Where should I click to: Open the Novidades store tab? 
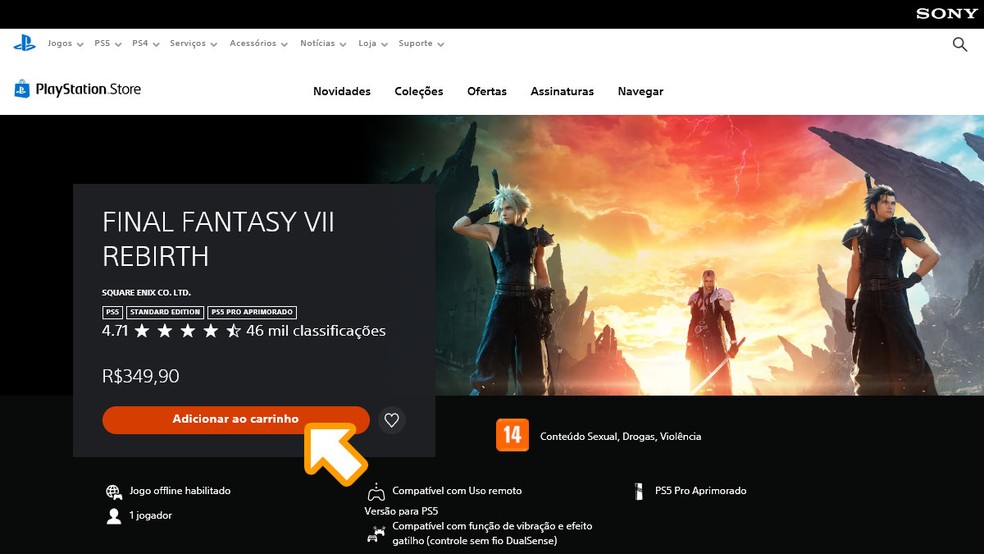point(342,92)
